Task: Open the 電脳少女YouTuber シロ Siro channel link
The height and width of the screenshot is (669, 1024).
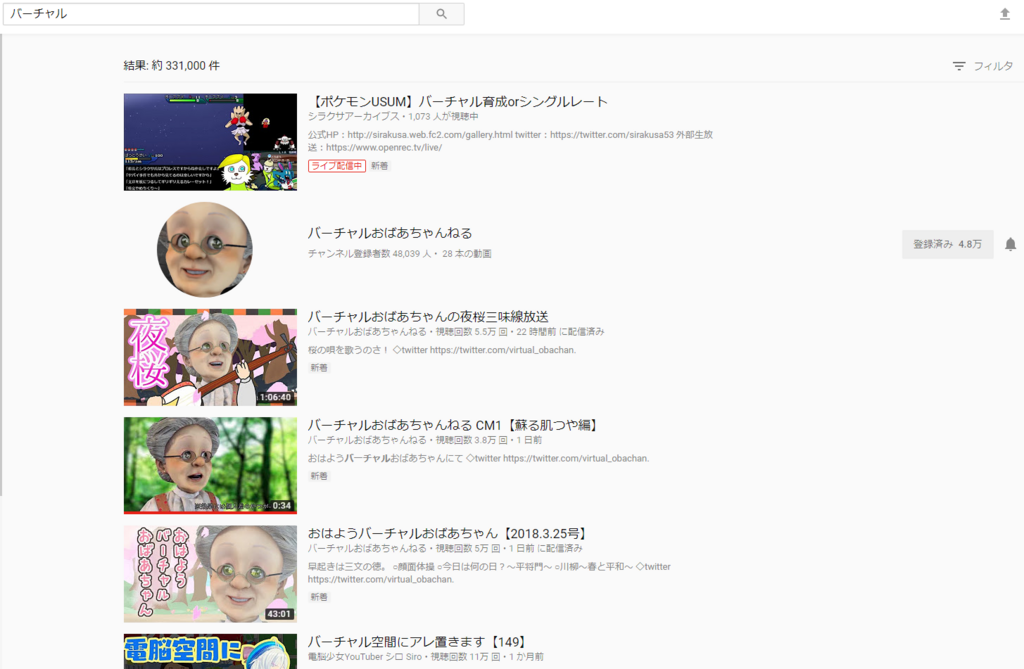Action: pyautogui.click(x=365, y=657)
